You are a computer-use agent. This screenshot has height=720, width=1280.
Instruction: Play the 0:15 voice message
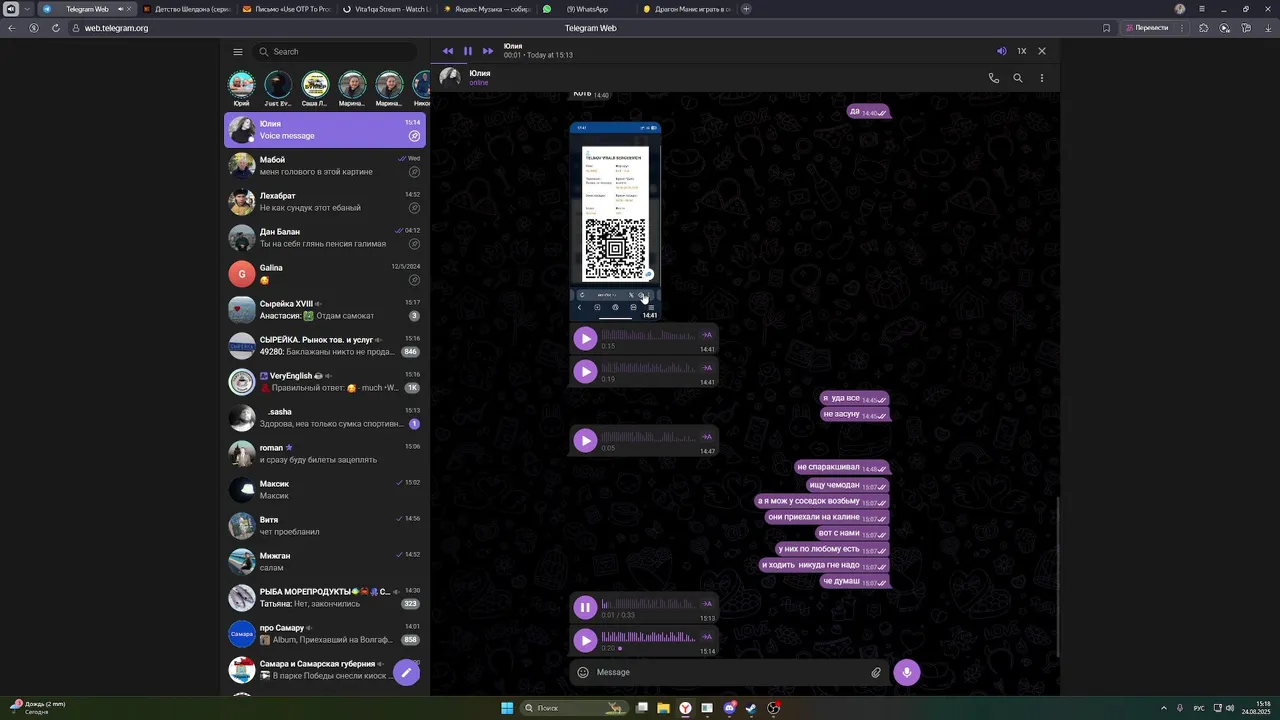click(585, 338)
